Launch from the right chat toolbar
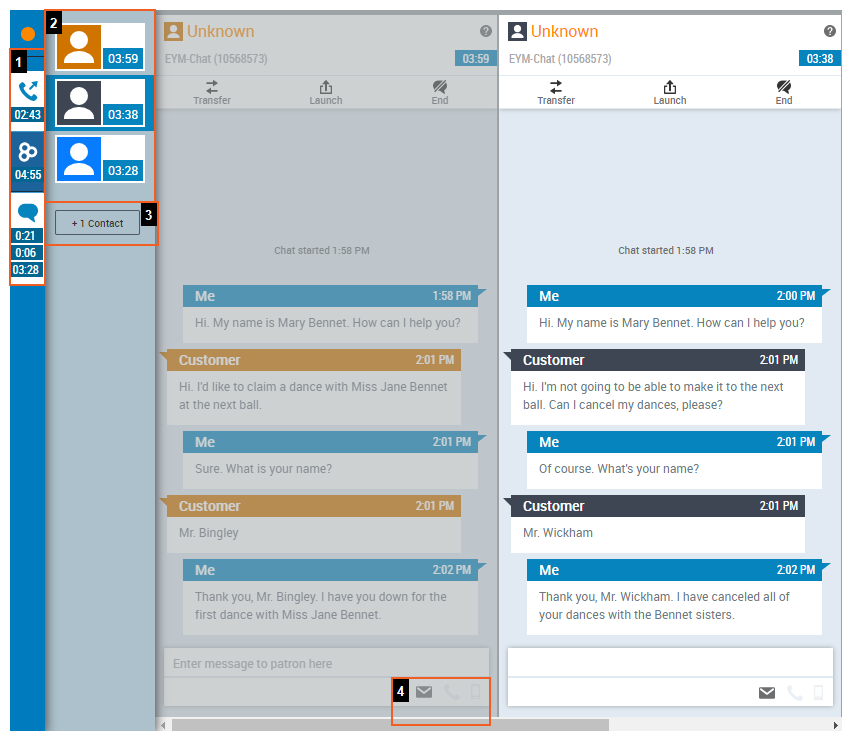854x743 pixels. [x=669, y=93]
